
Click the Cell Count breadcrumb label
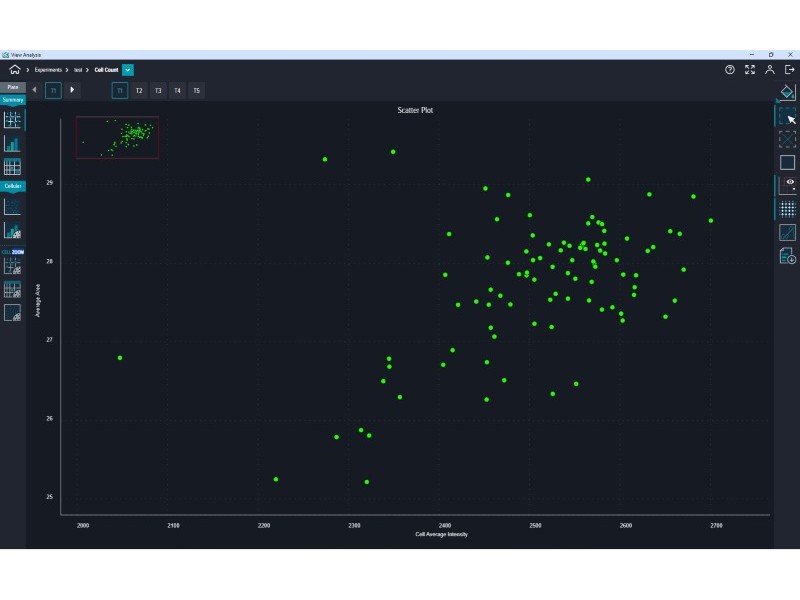coord(106,70)
